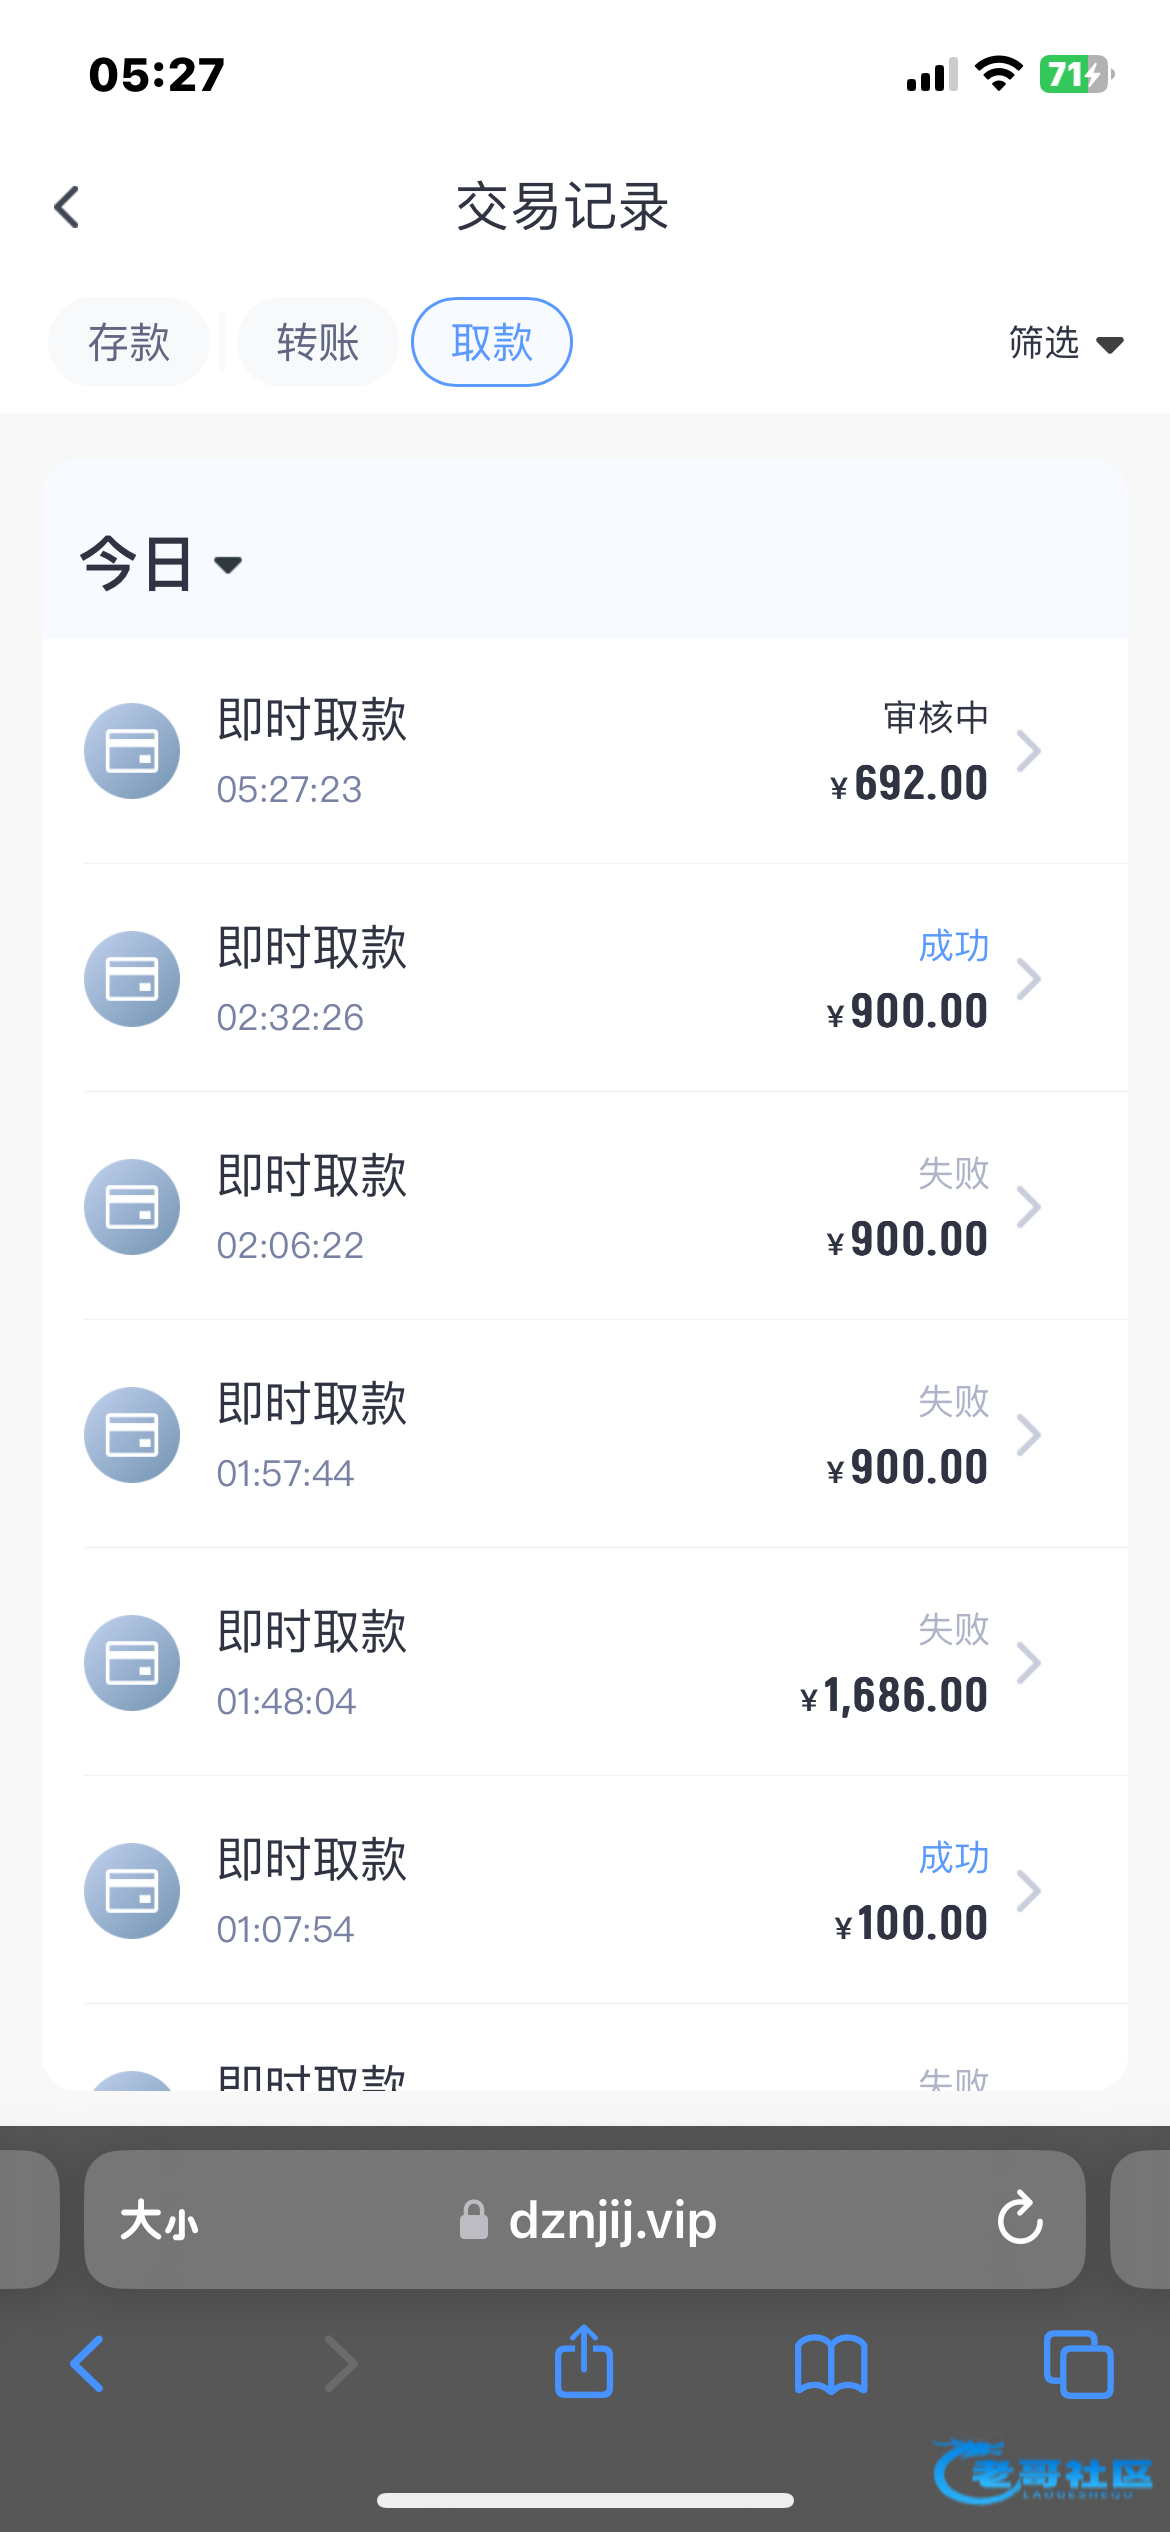Show all Safari tabs icon
The width and height of the screenshot is (1170, 2532).
coord(1078,2364)
